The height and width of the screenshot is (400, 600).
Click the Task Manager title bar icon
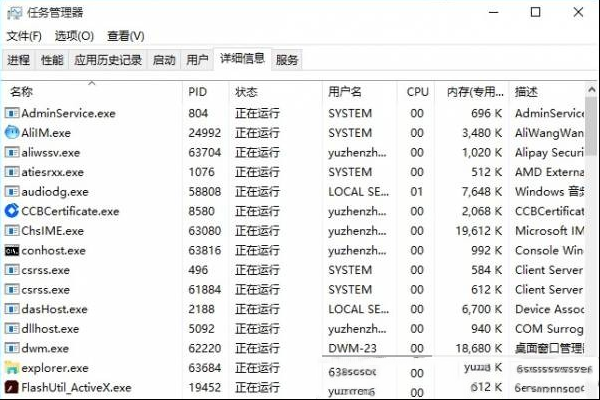point(14,13)
